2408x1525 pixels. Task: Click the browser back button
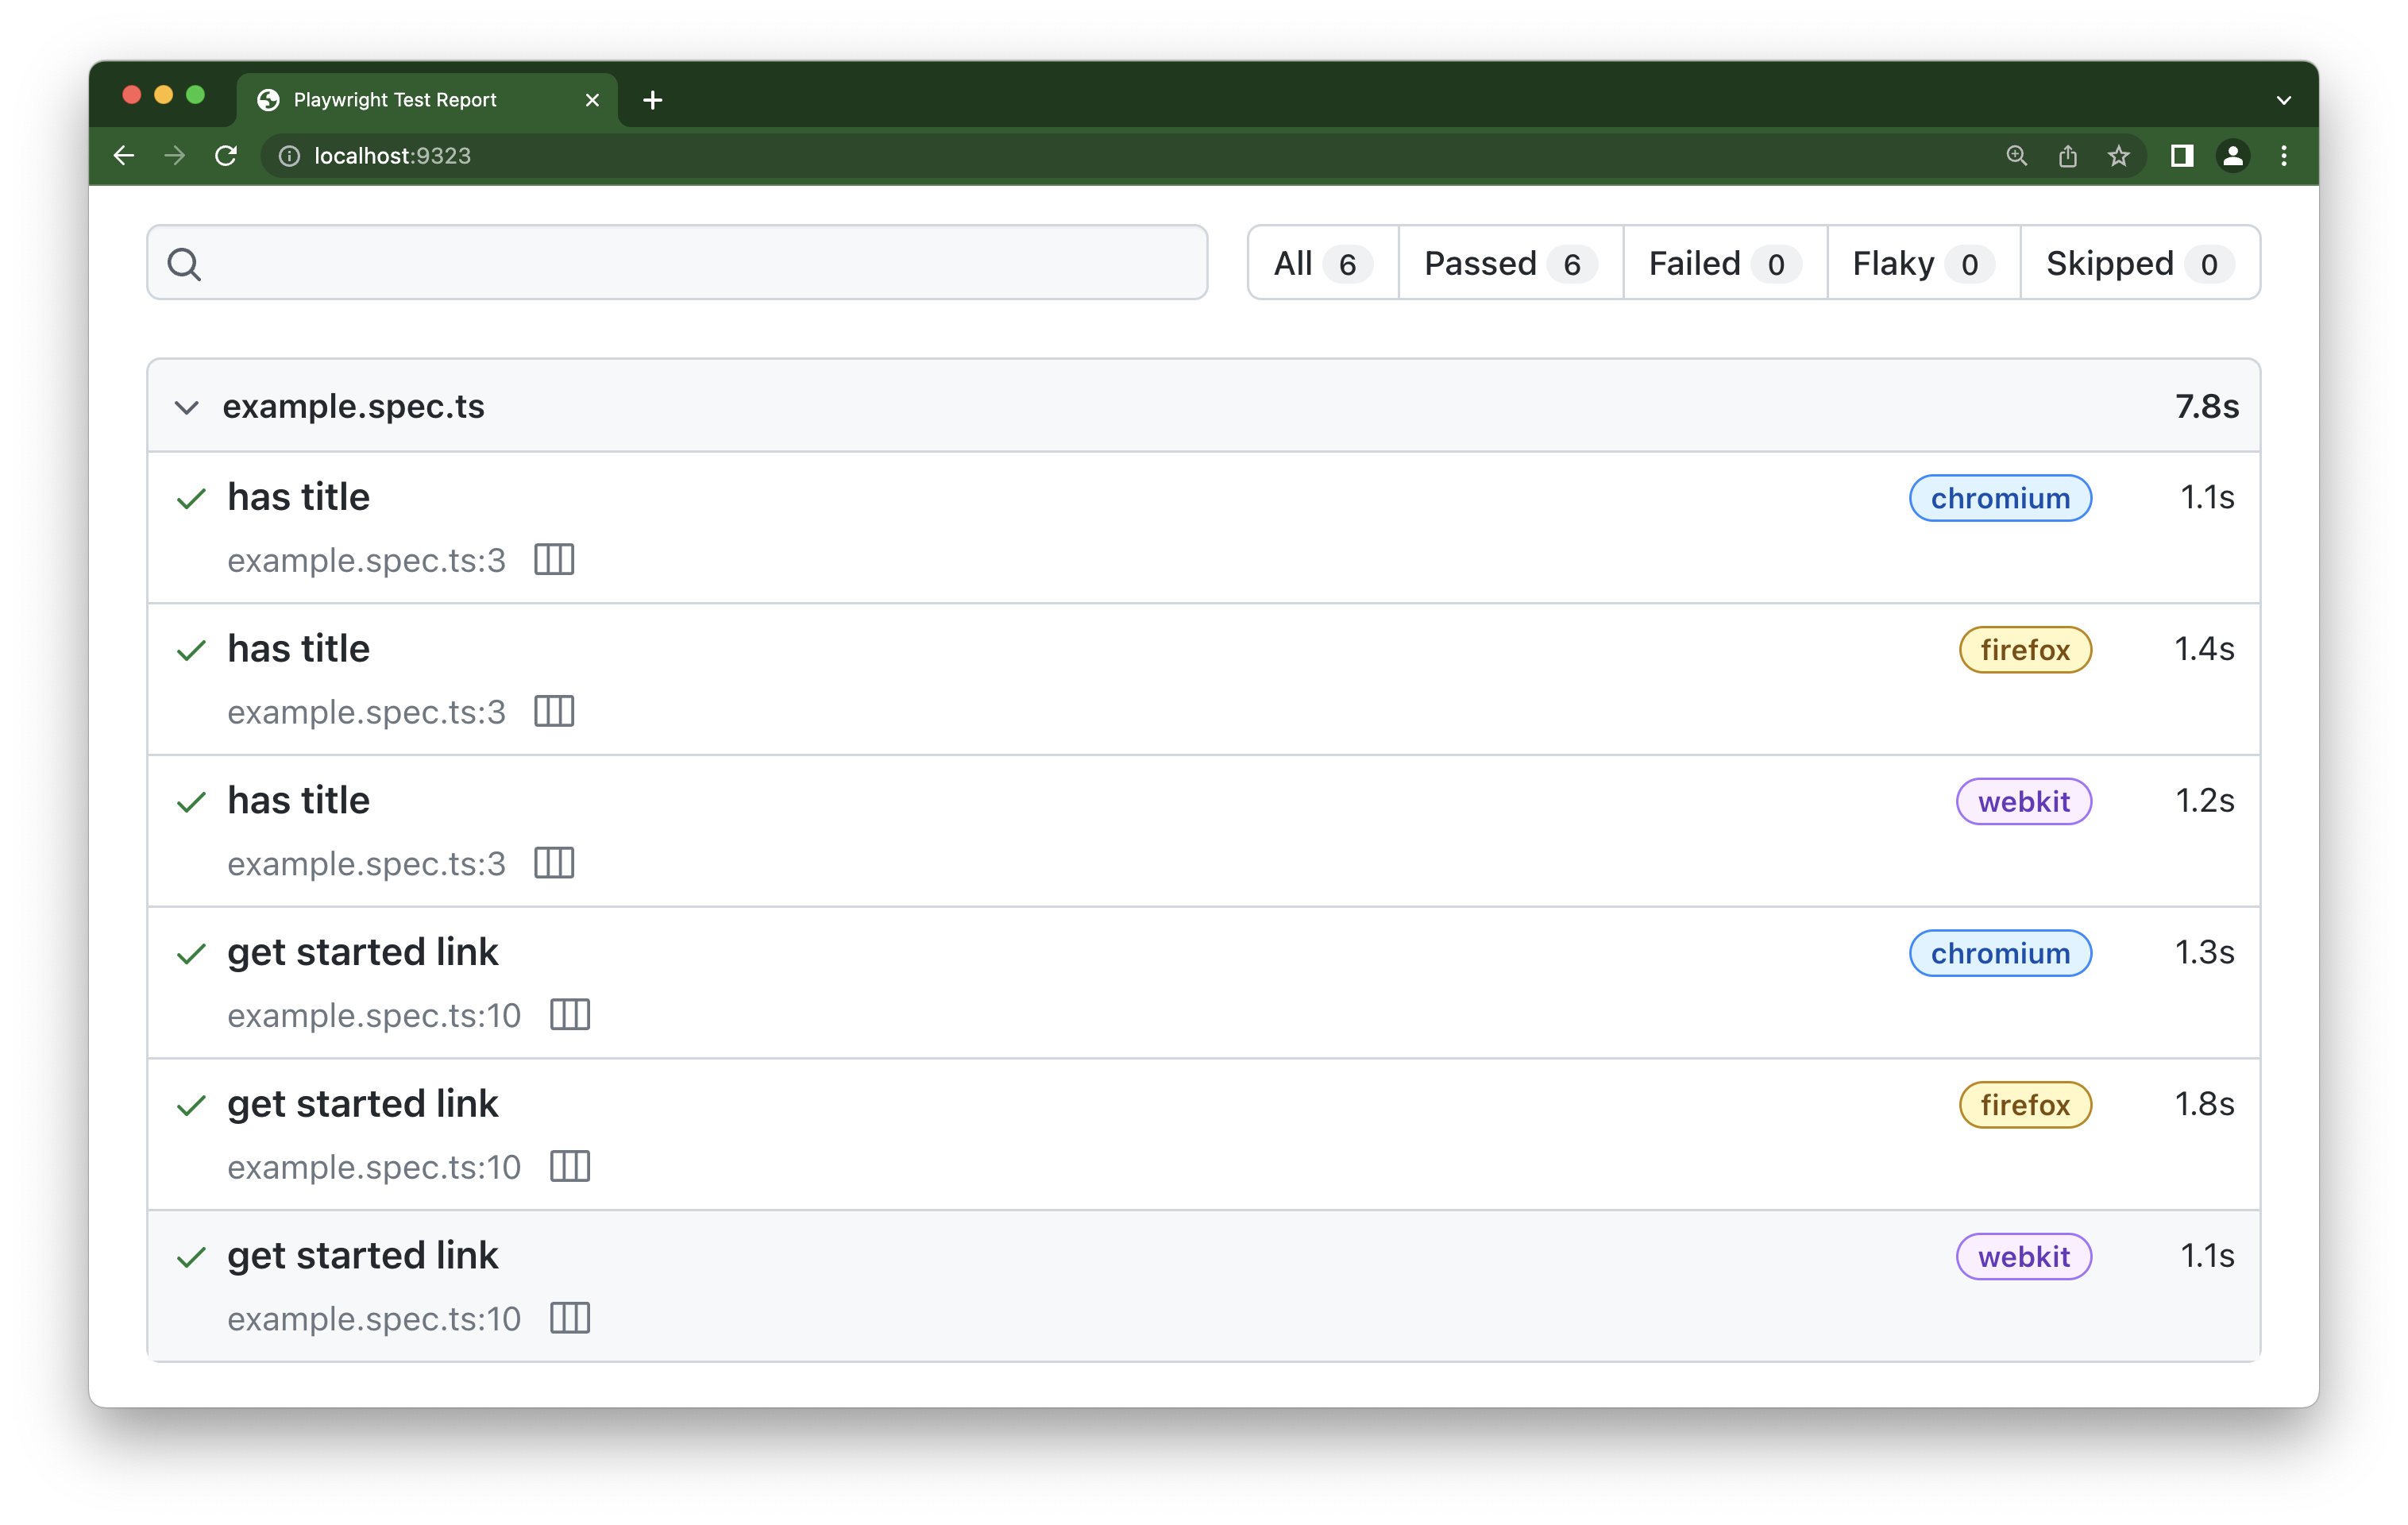tap(125, 156)
